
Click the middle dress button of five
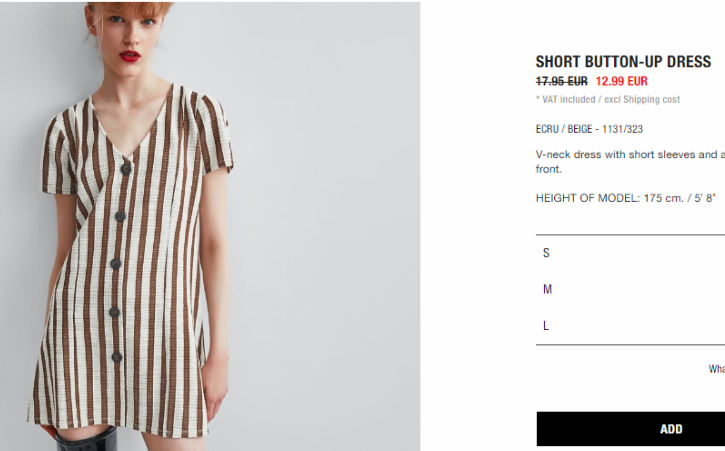pyautogui.click(x=116, y=264)
